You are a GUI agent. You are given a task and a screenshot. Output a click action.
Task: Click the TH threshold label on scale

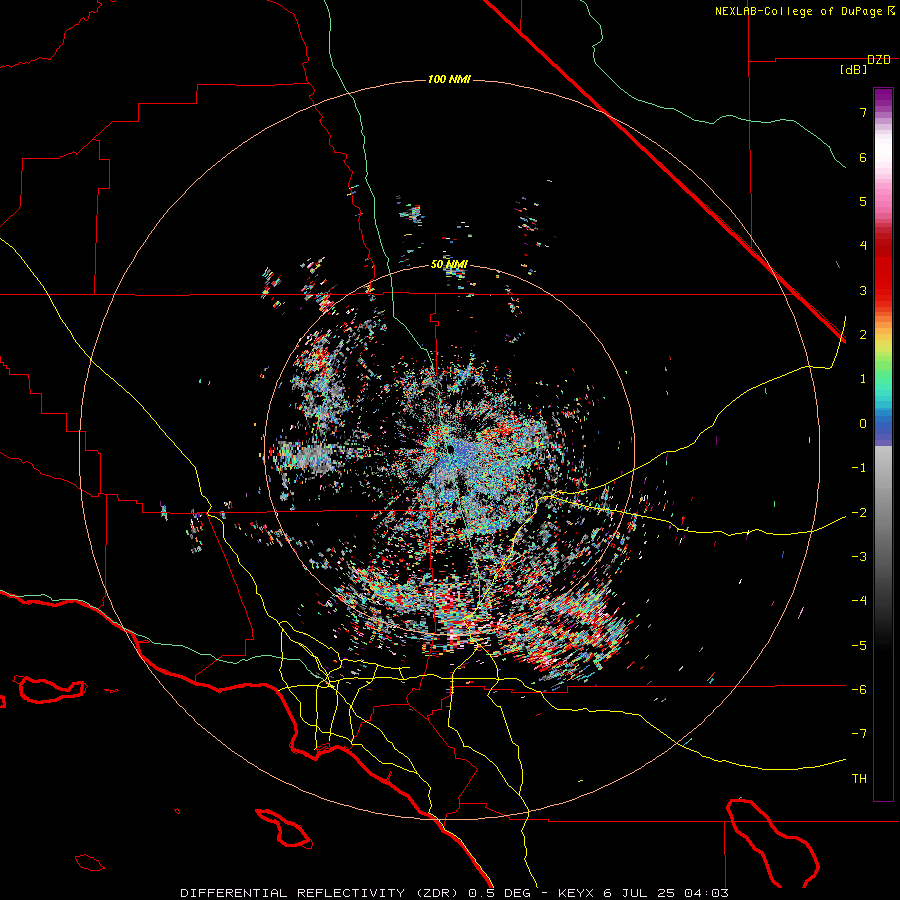tap(859, 779)
